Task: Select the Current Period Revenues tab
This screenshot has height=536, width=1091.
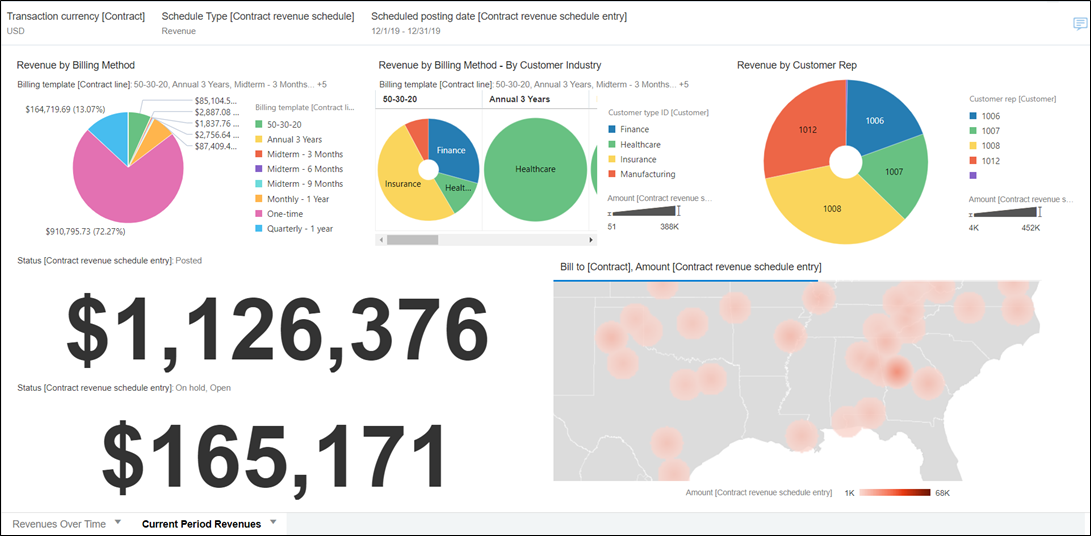Action: coord(201,524)
